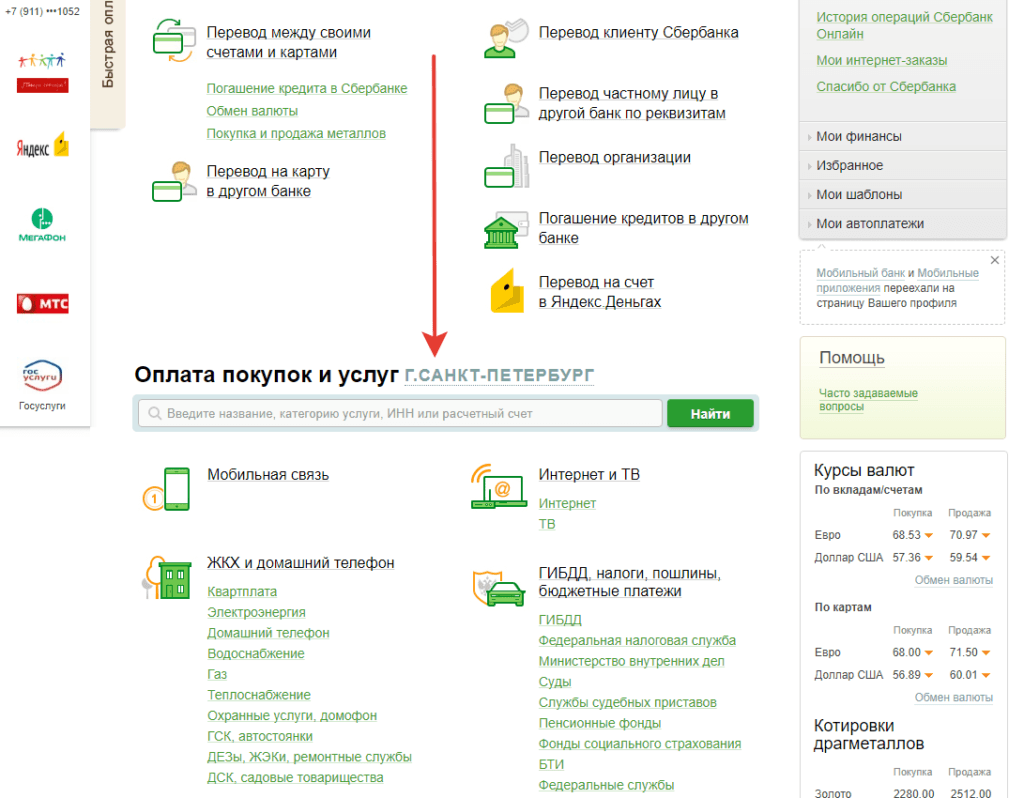Click the Sberbank client transfer person icon
1024x798 pixels.
[506, 38]
